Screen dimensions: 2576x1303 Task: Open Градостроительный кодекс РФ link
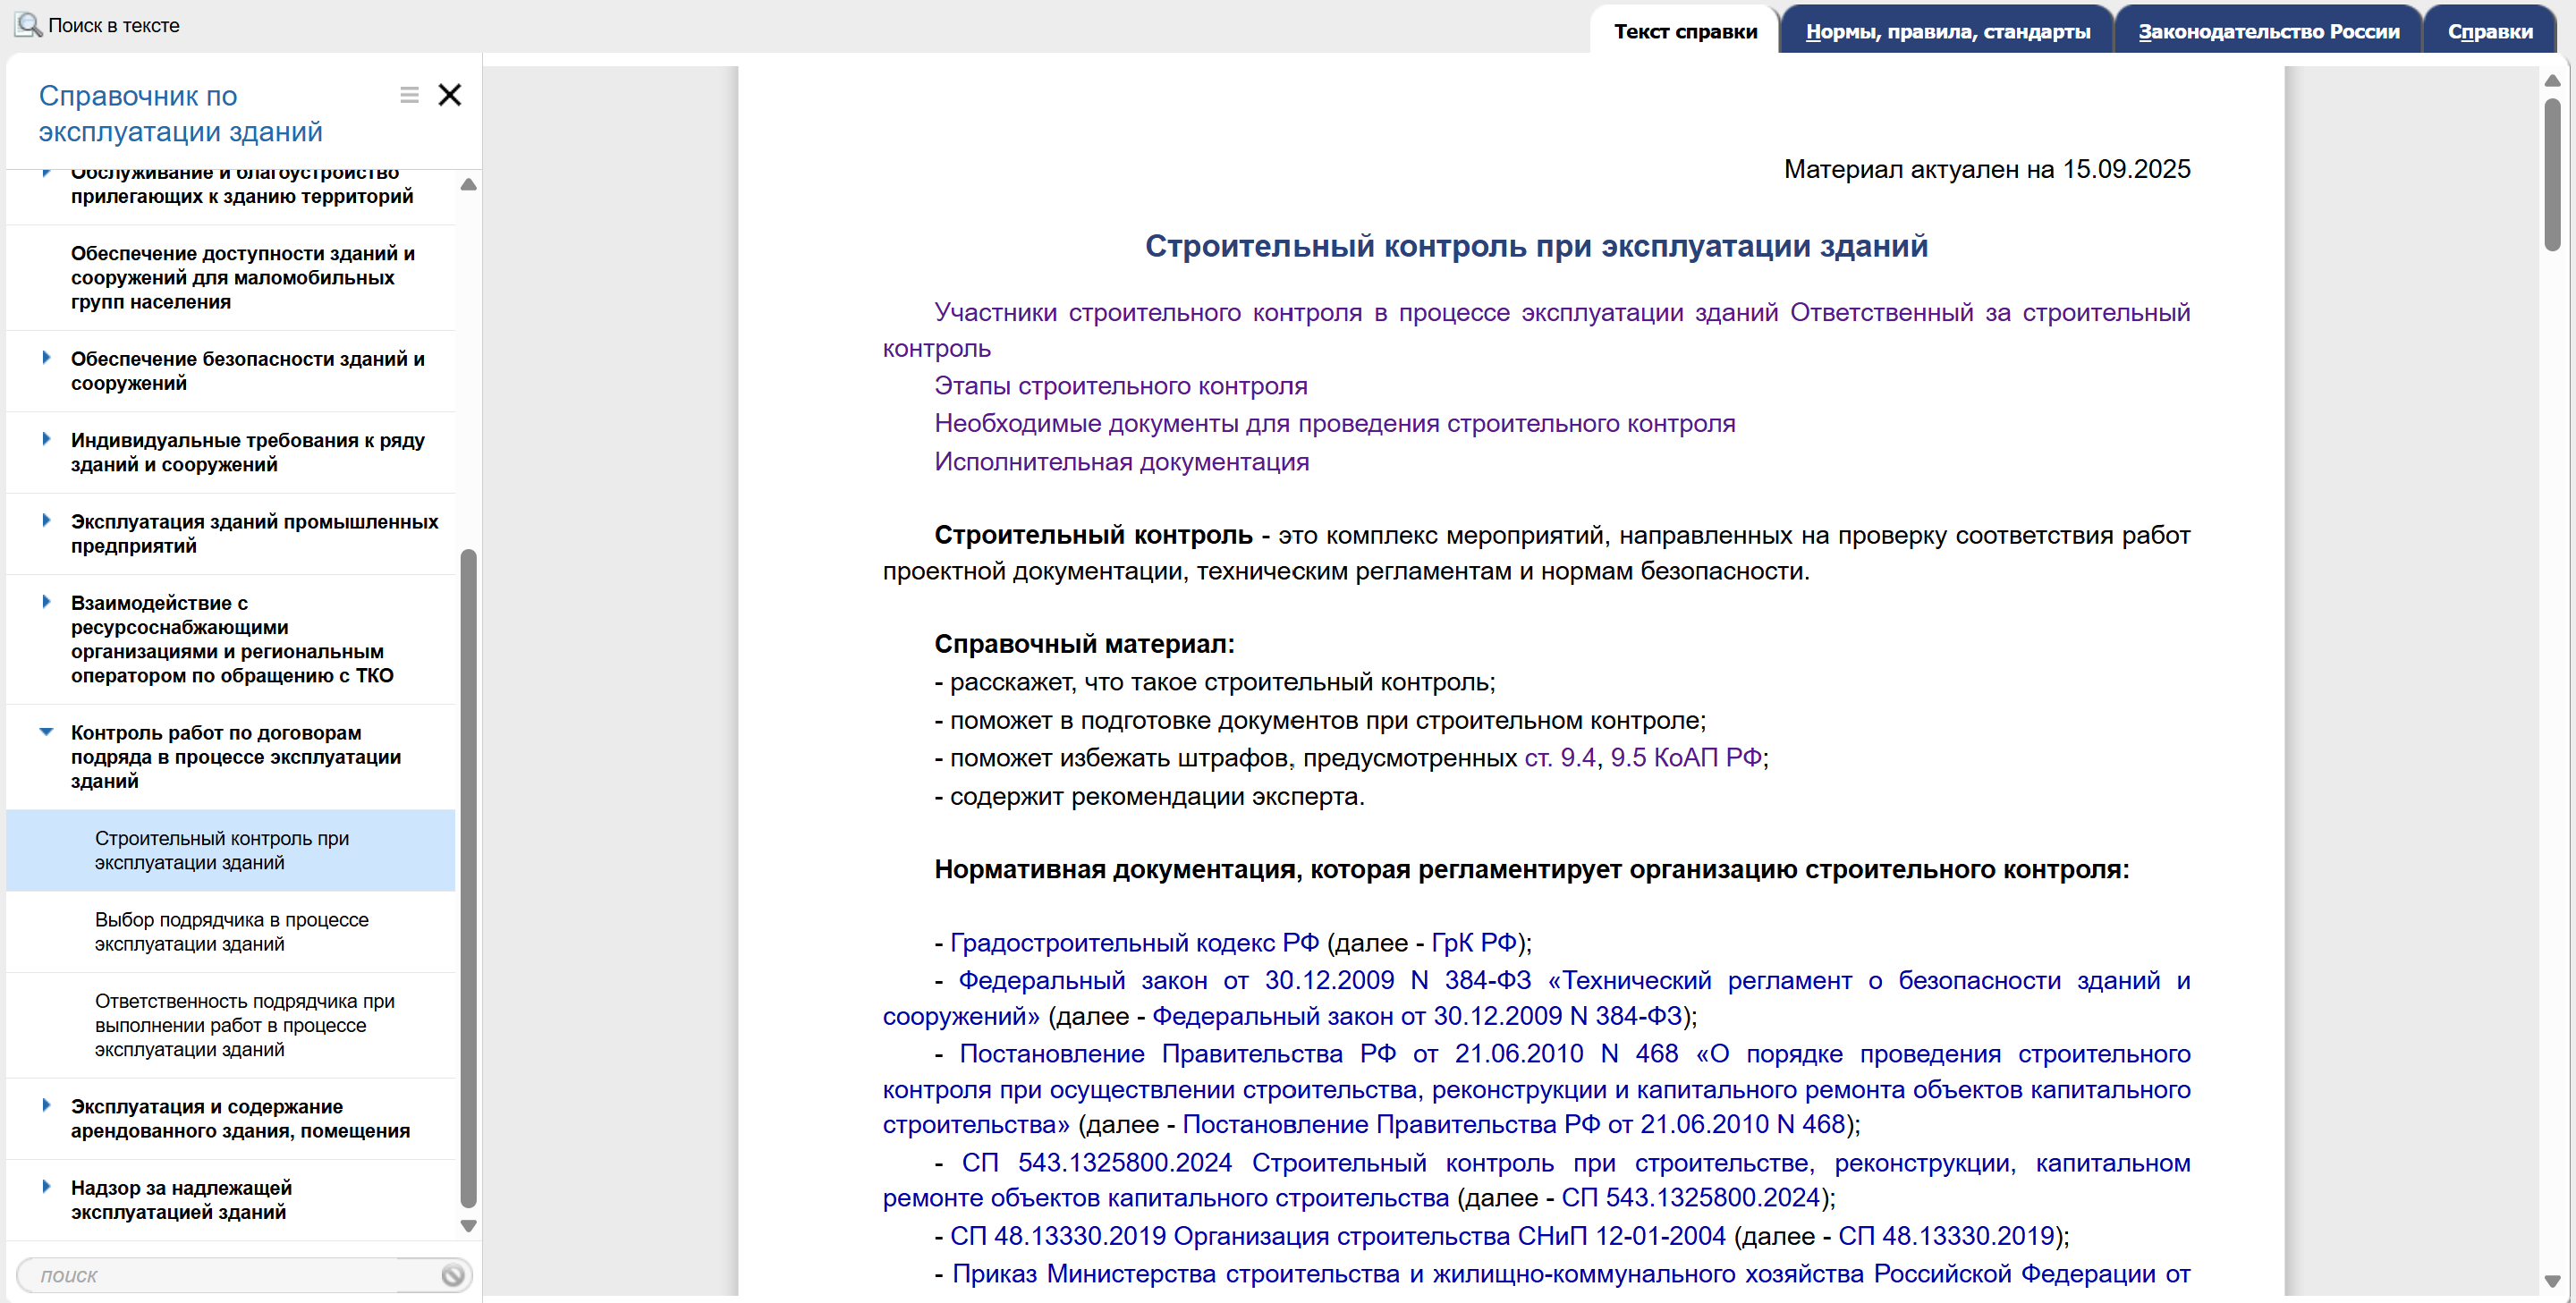coord(1134,943)
